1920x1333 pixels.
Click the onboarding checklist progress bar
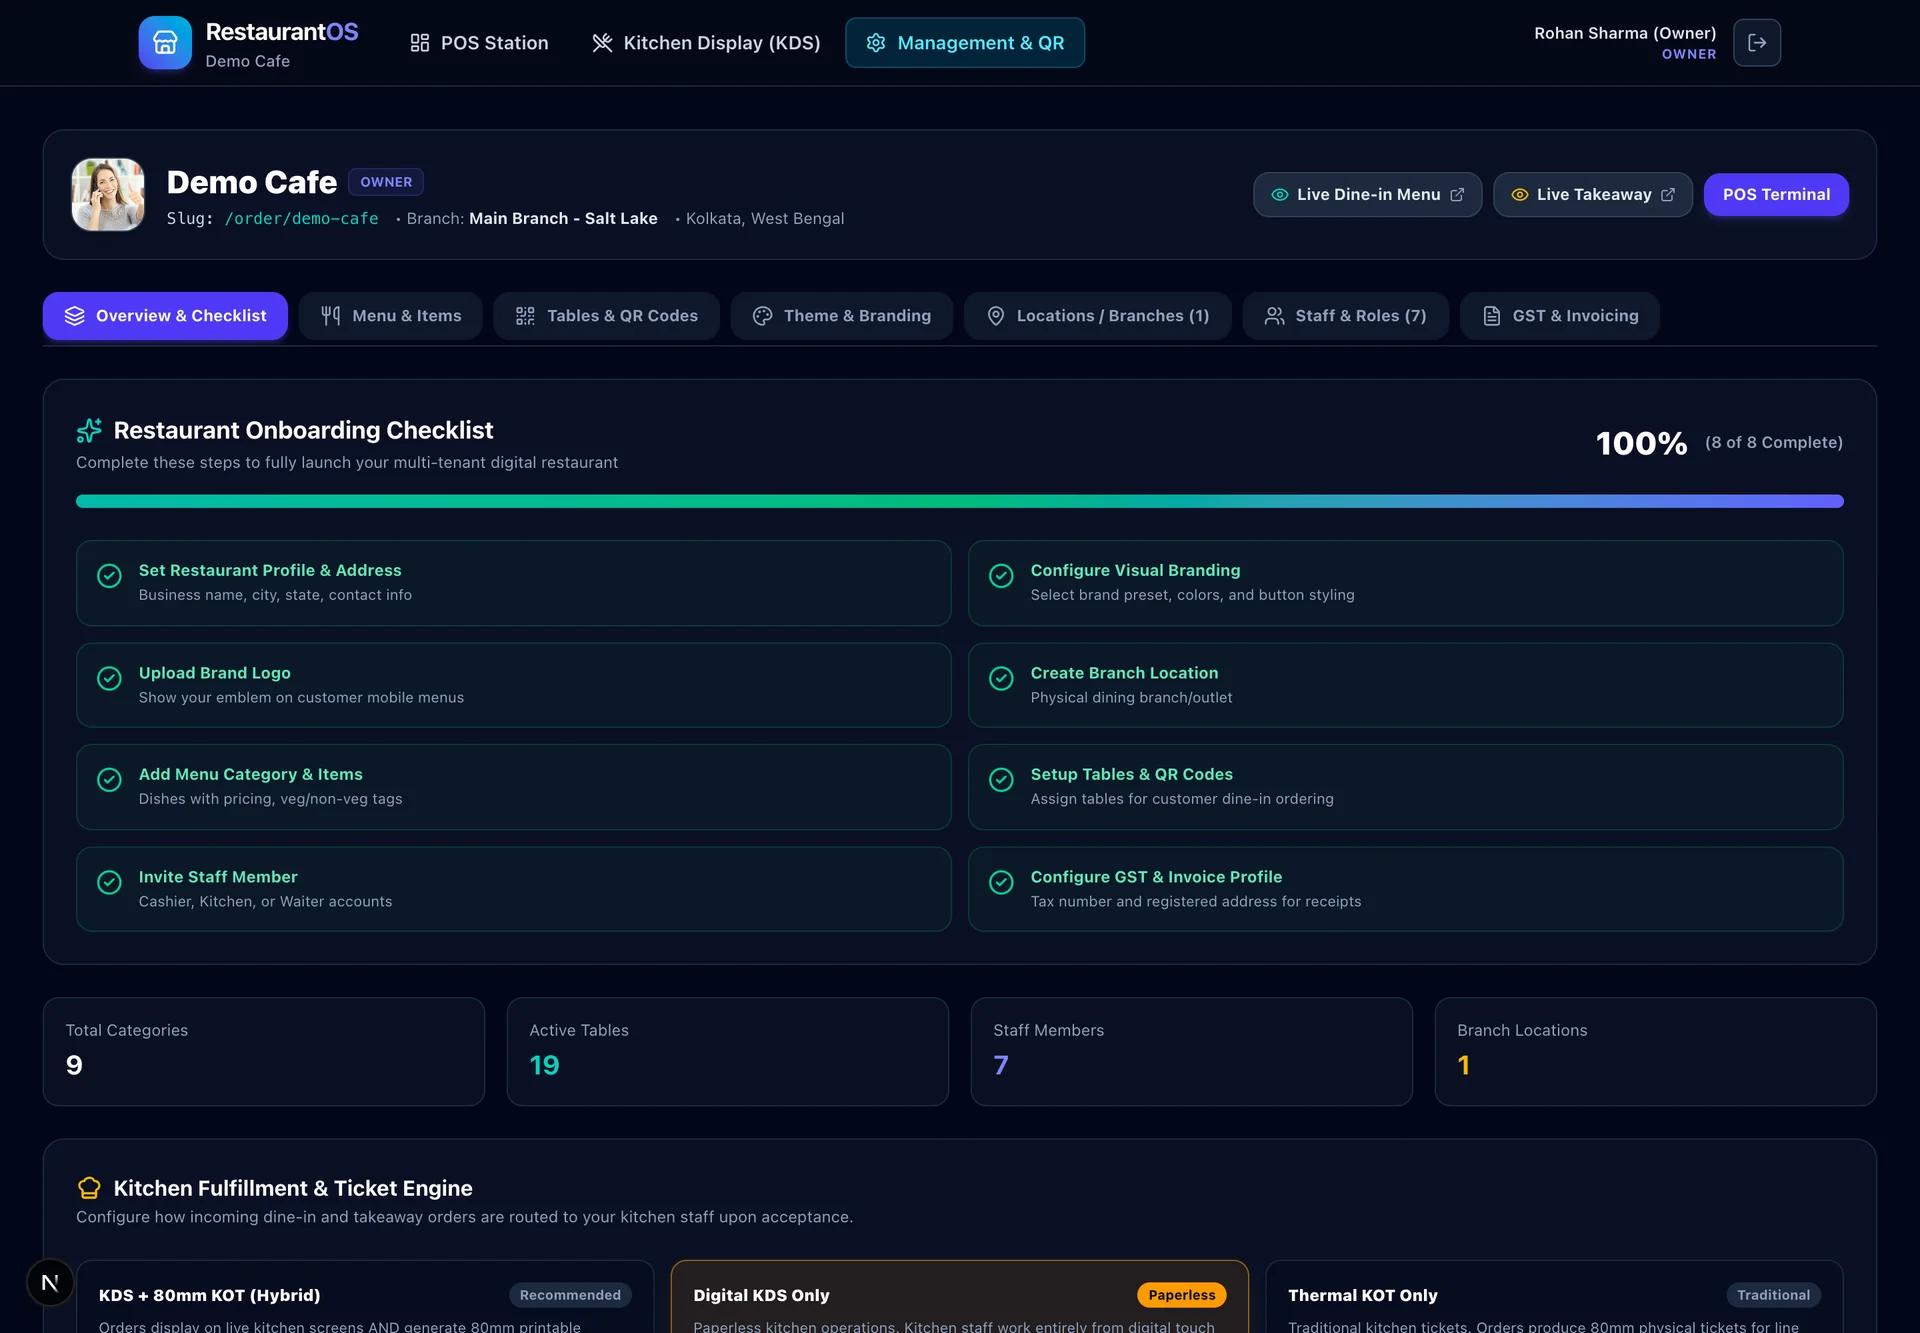960,501
